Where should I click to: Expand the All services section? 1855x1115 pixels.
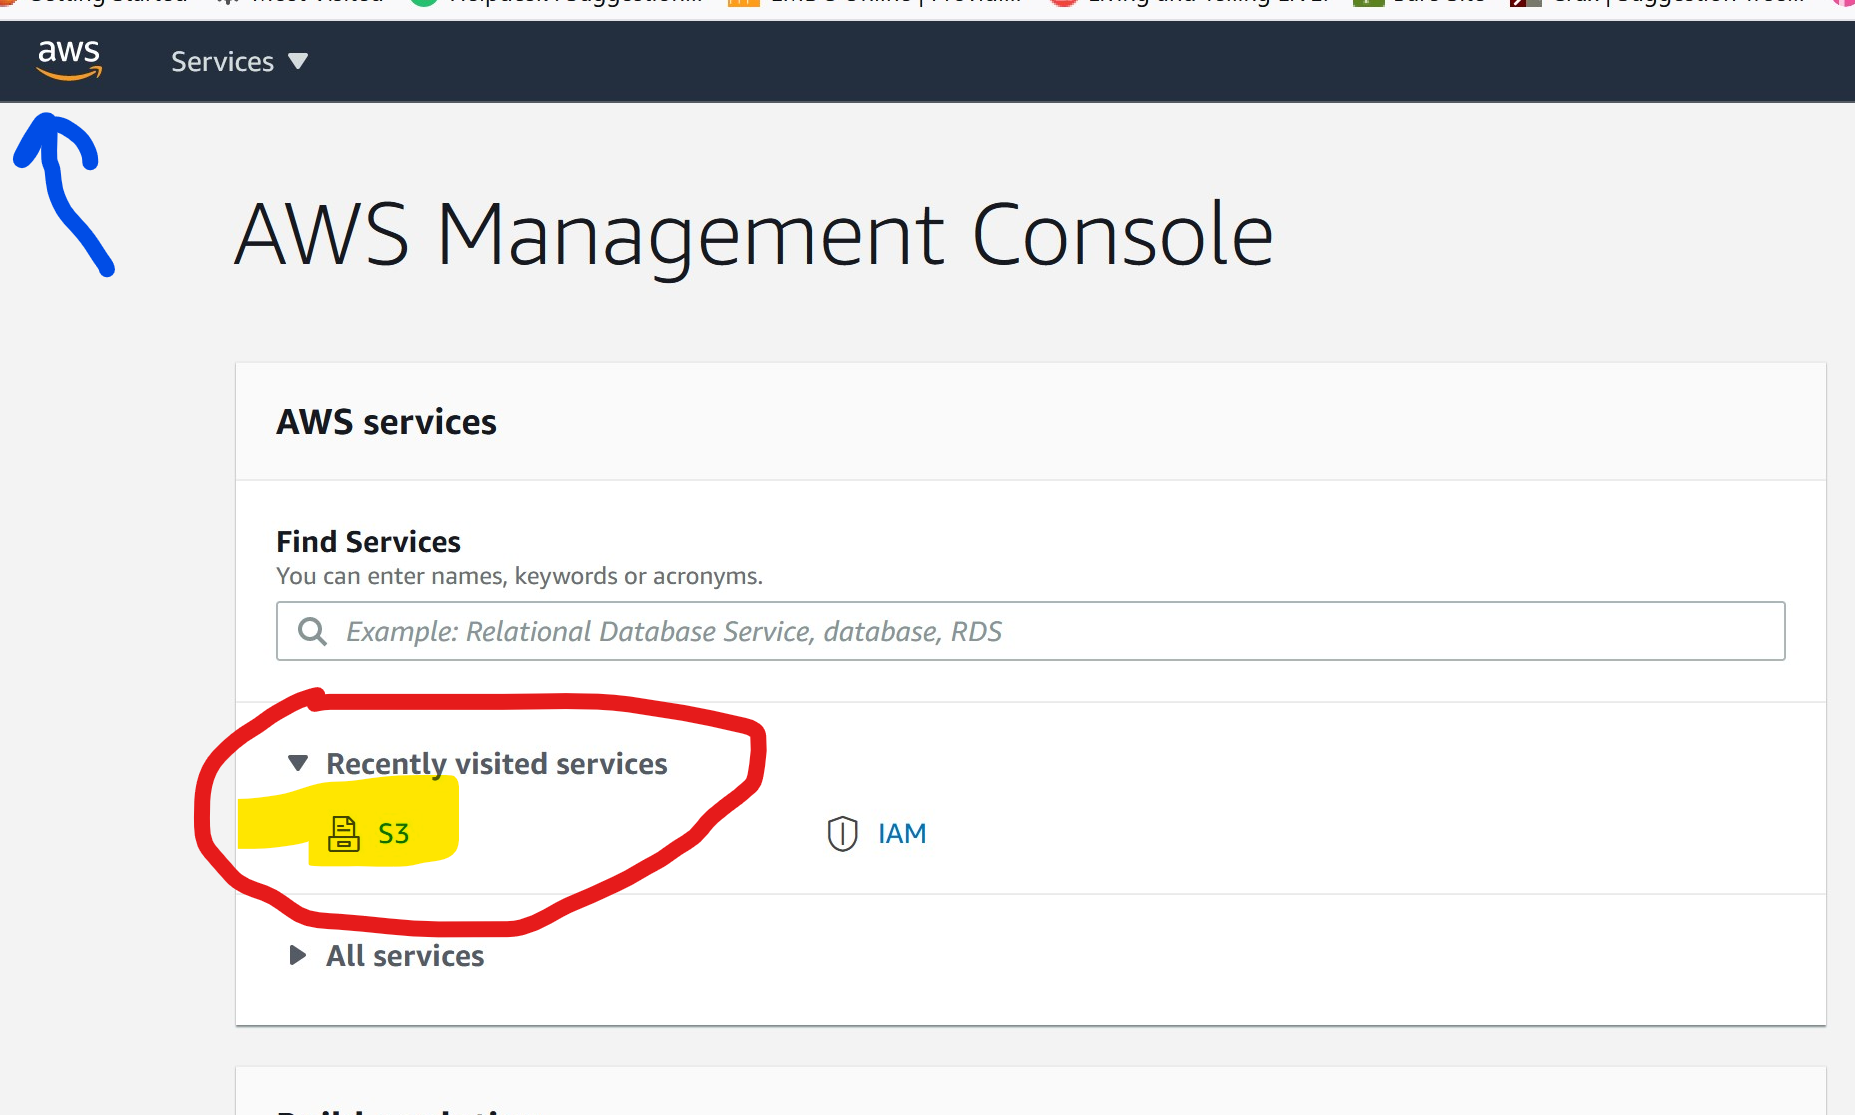coord(297,955)
